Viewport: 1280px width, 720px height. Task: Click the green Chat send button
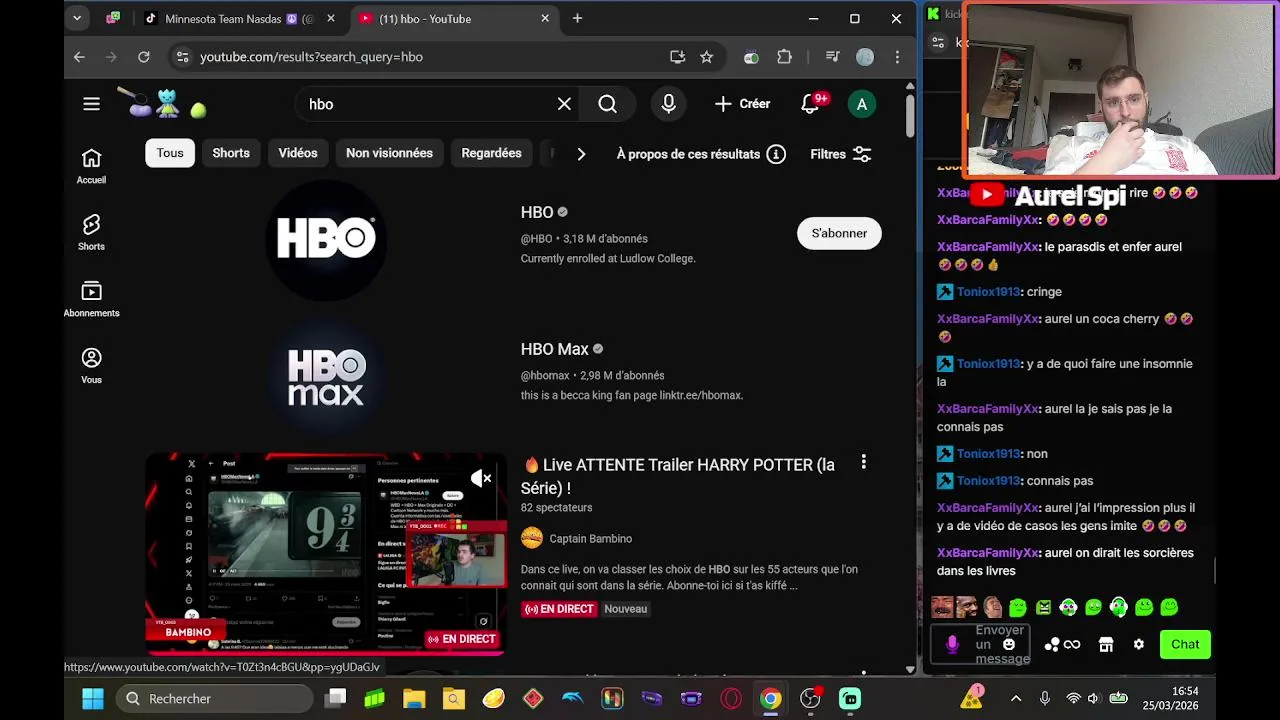click(1185, 644)
